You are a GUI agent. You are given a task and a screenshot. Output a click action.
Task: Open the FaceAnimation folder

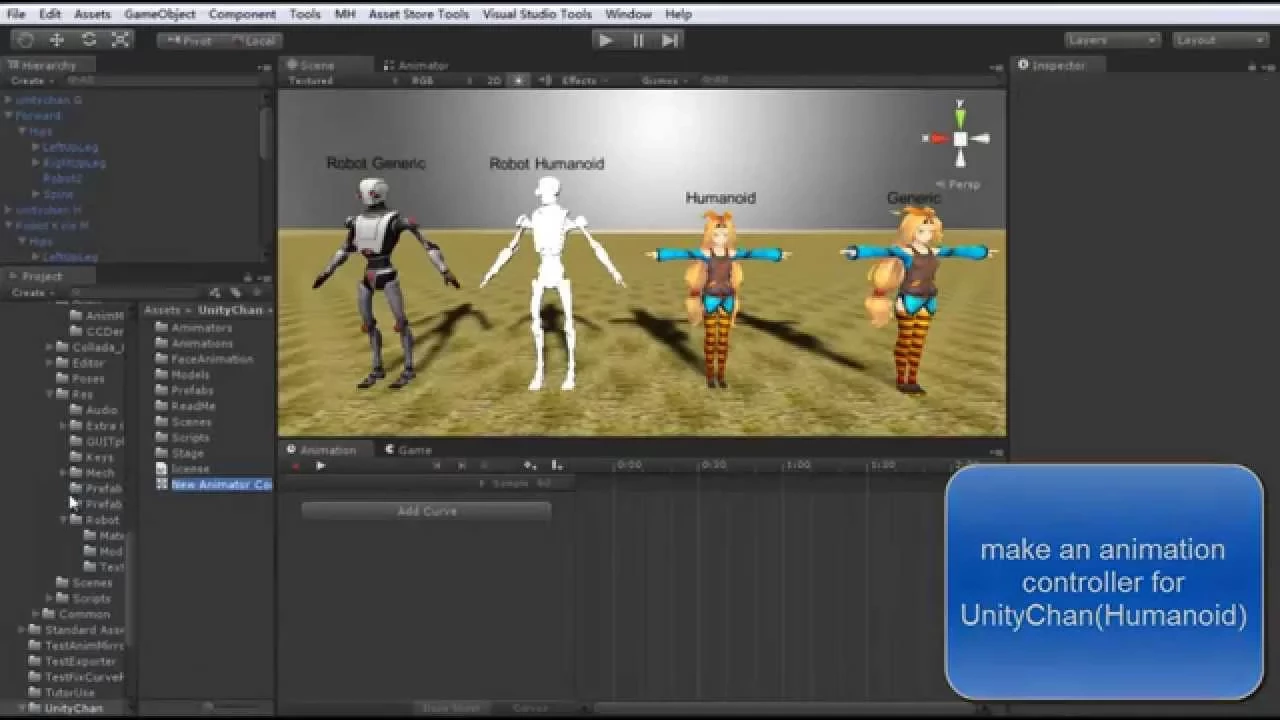[204, 359]
